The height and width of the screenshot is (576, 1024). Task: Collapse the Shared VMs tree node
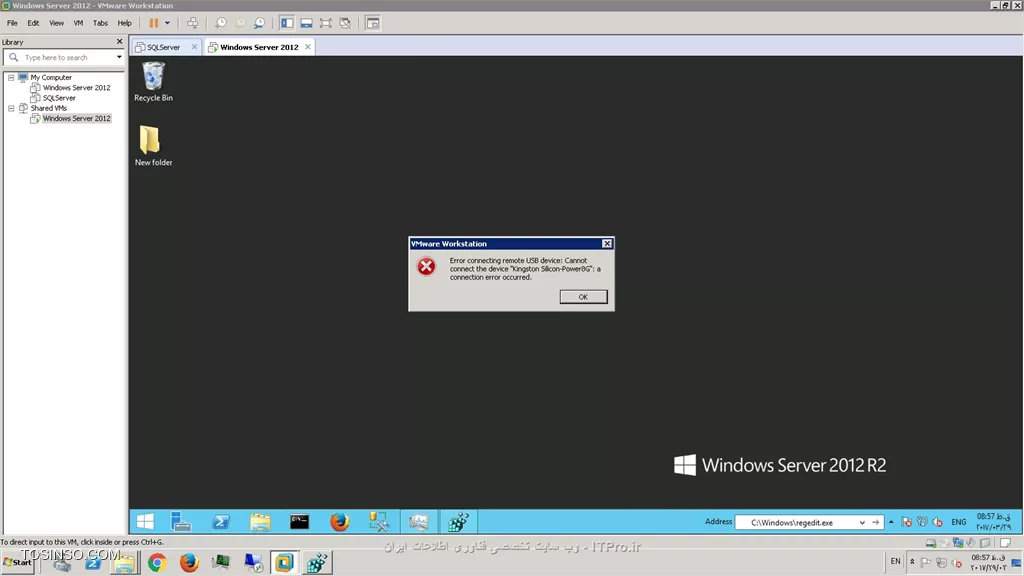11,108
